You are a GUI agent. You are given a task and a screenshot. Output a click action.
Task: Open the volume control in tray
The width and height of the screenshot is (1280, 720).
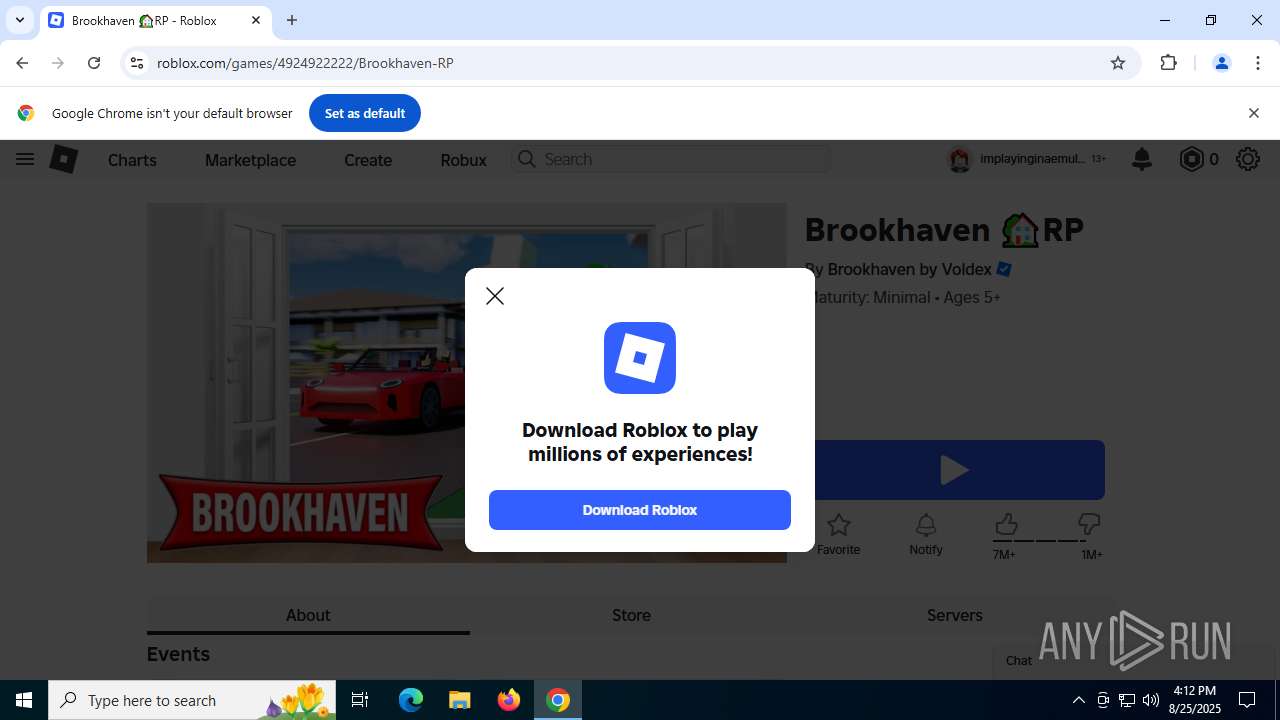(1150, 700)
